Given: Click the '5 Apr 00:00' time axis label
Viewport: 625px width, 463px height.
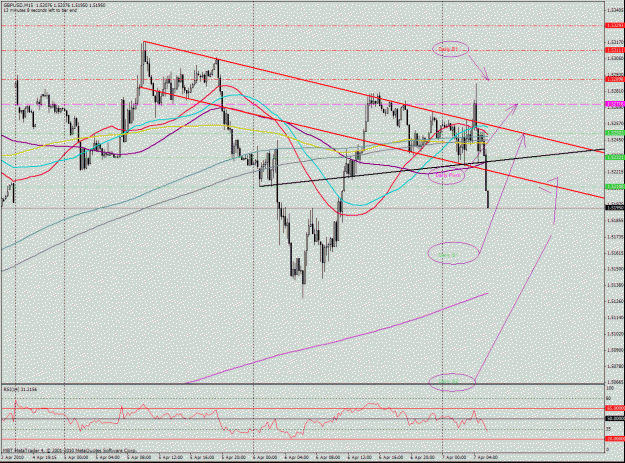Looking at the screenshot, I should 76,457.
